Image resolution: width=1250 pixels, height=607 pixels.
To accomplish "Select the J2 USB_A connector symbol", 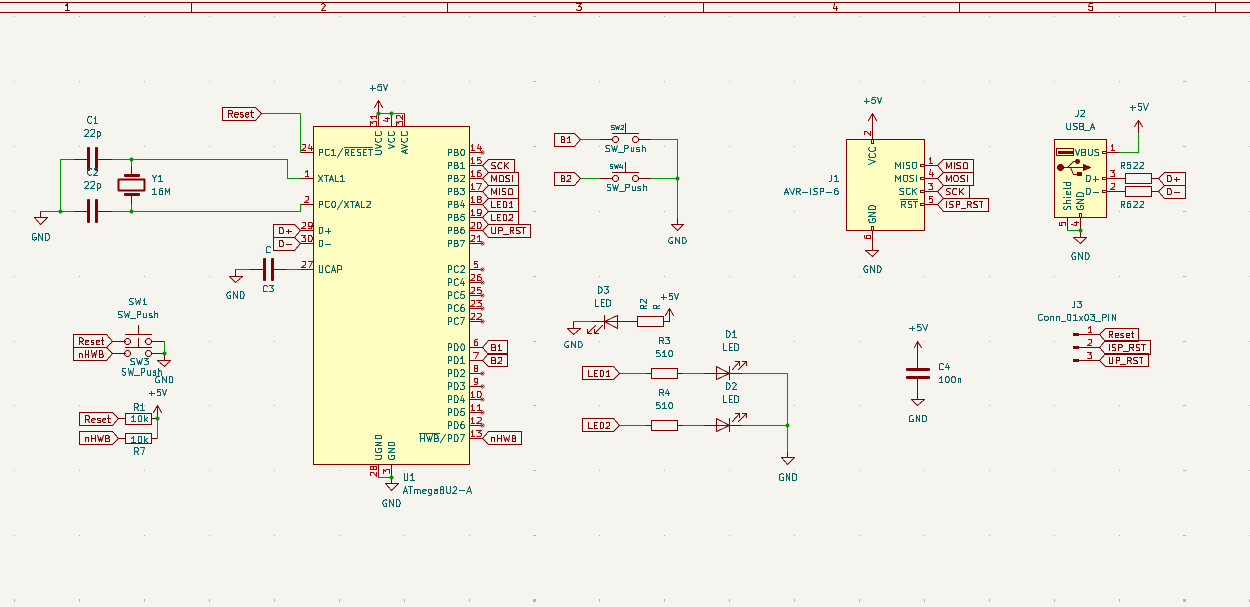I will pos(1079,180).
